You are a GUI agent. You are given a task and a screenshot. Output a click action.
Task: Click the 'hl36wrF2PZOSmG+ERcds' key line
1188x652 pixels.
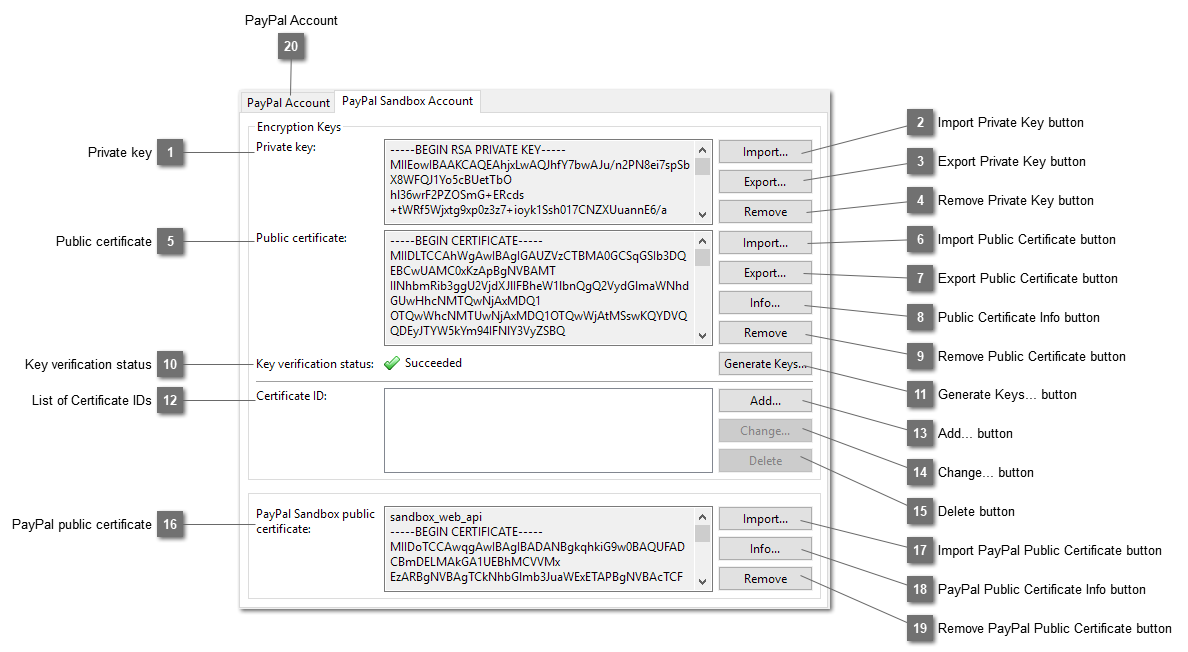457,195
